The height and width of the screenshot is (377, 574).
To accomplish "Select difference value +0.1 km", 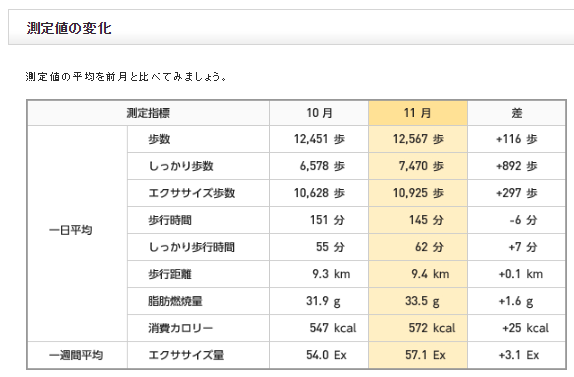I will 521,274.
